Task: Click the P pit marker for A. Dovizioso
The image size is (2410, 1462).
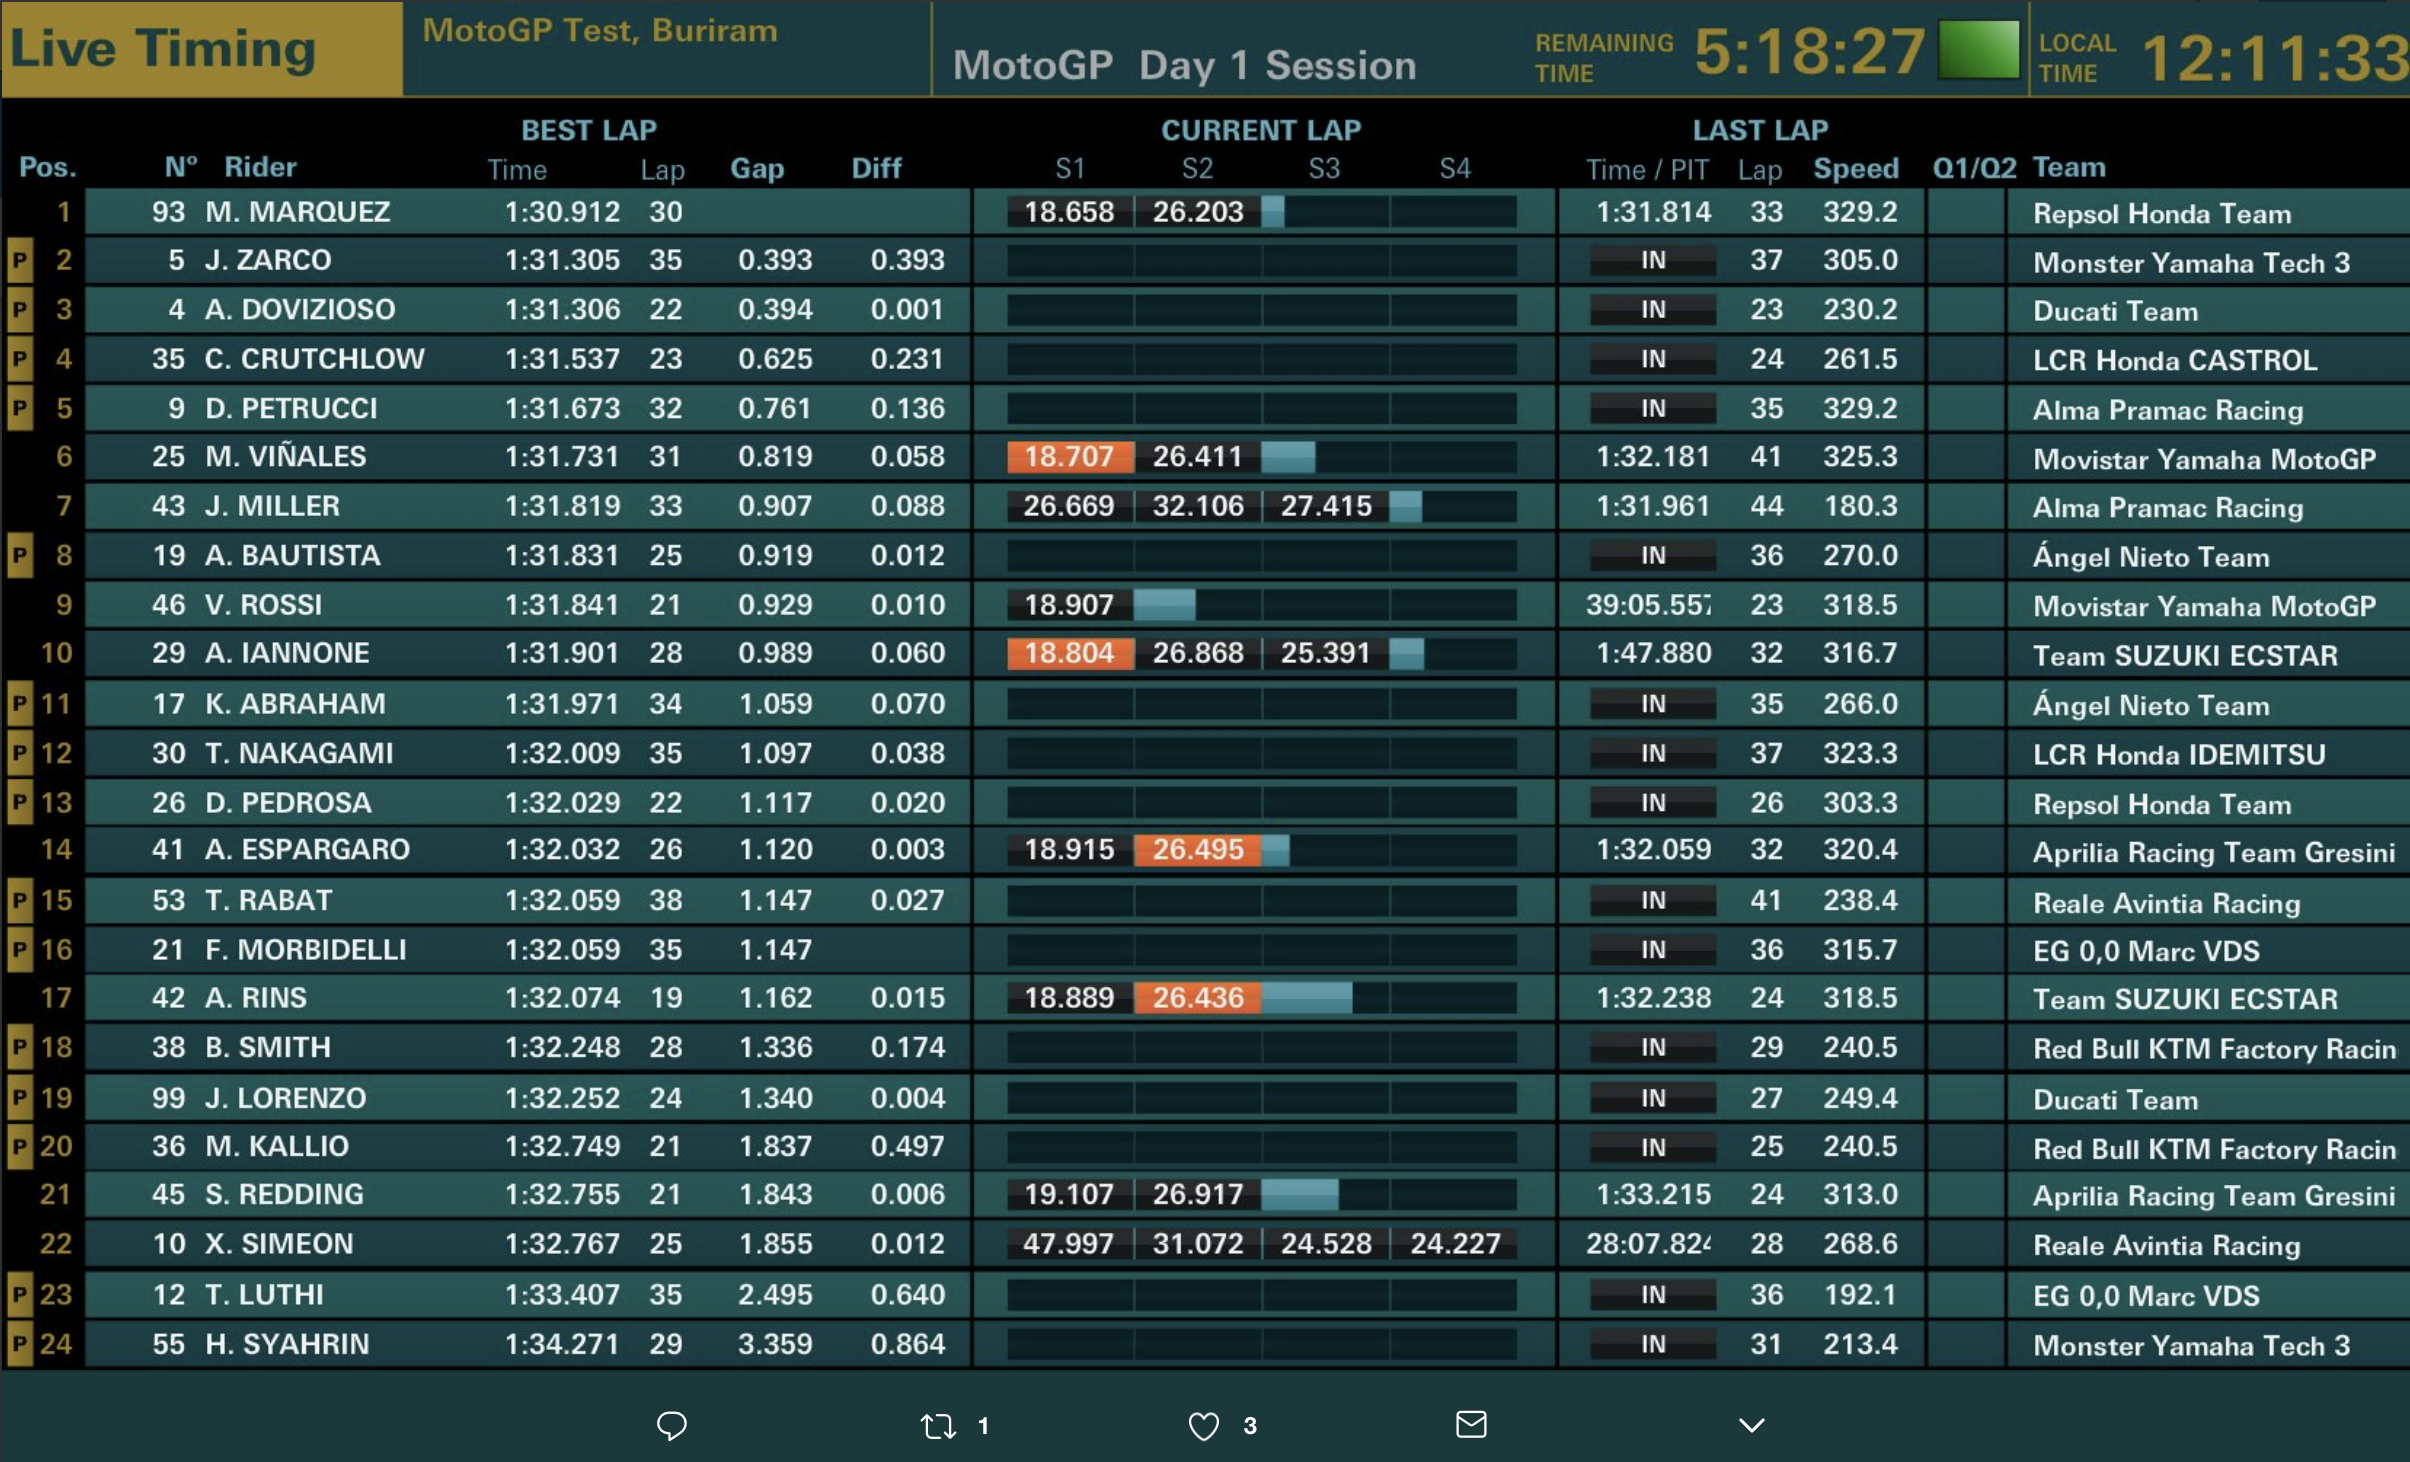Action: tap(19, 310)
